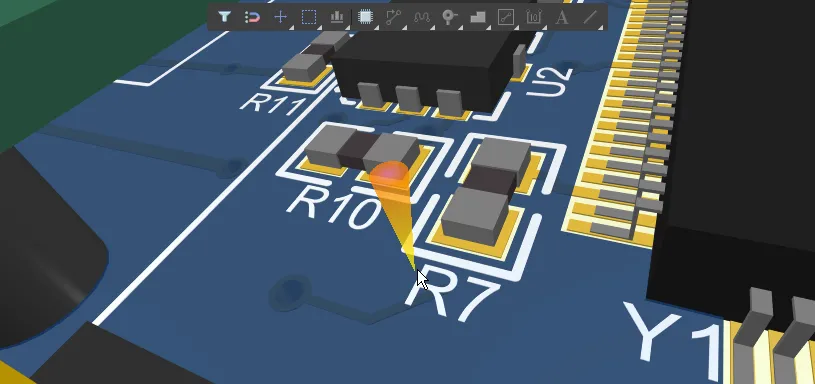Toggle the snap magnet icon

252,17
